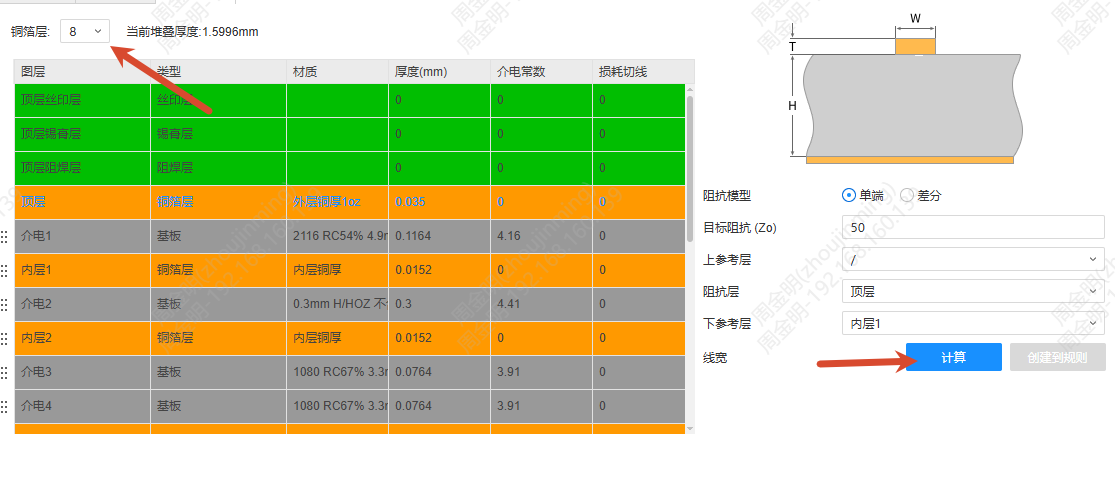Click the blue 计算 button
Viewport: 1115px width, 481px height.
(x=954, y=357)
